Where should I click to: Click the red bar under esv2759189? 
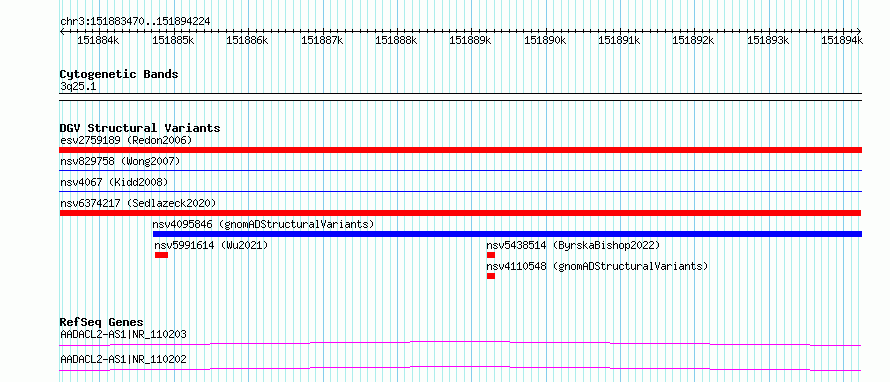click(460, 150)
